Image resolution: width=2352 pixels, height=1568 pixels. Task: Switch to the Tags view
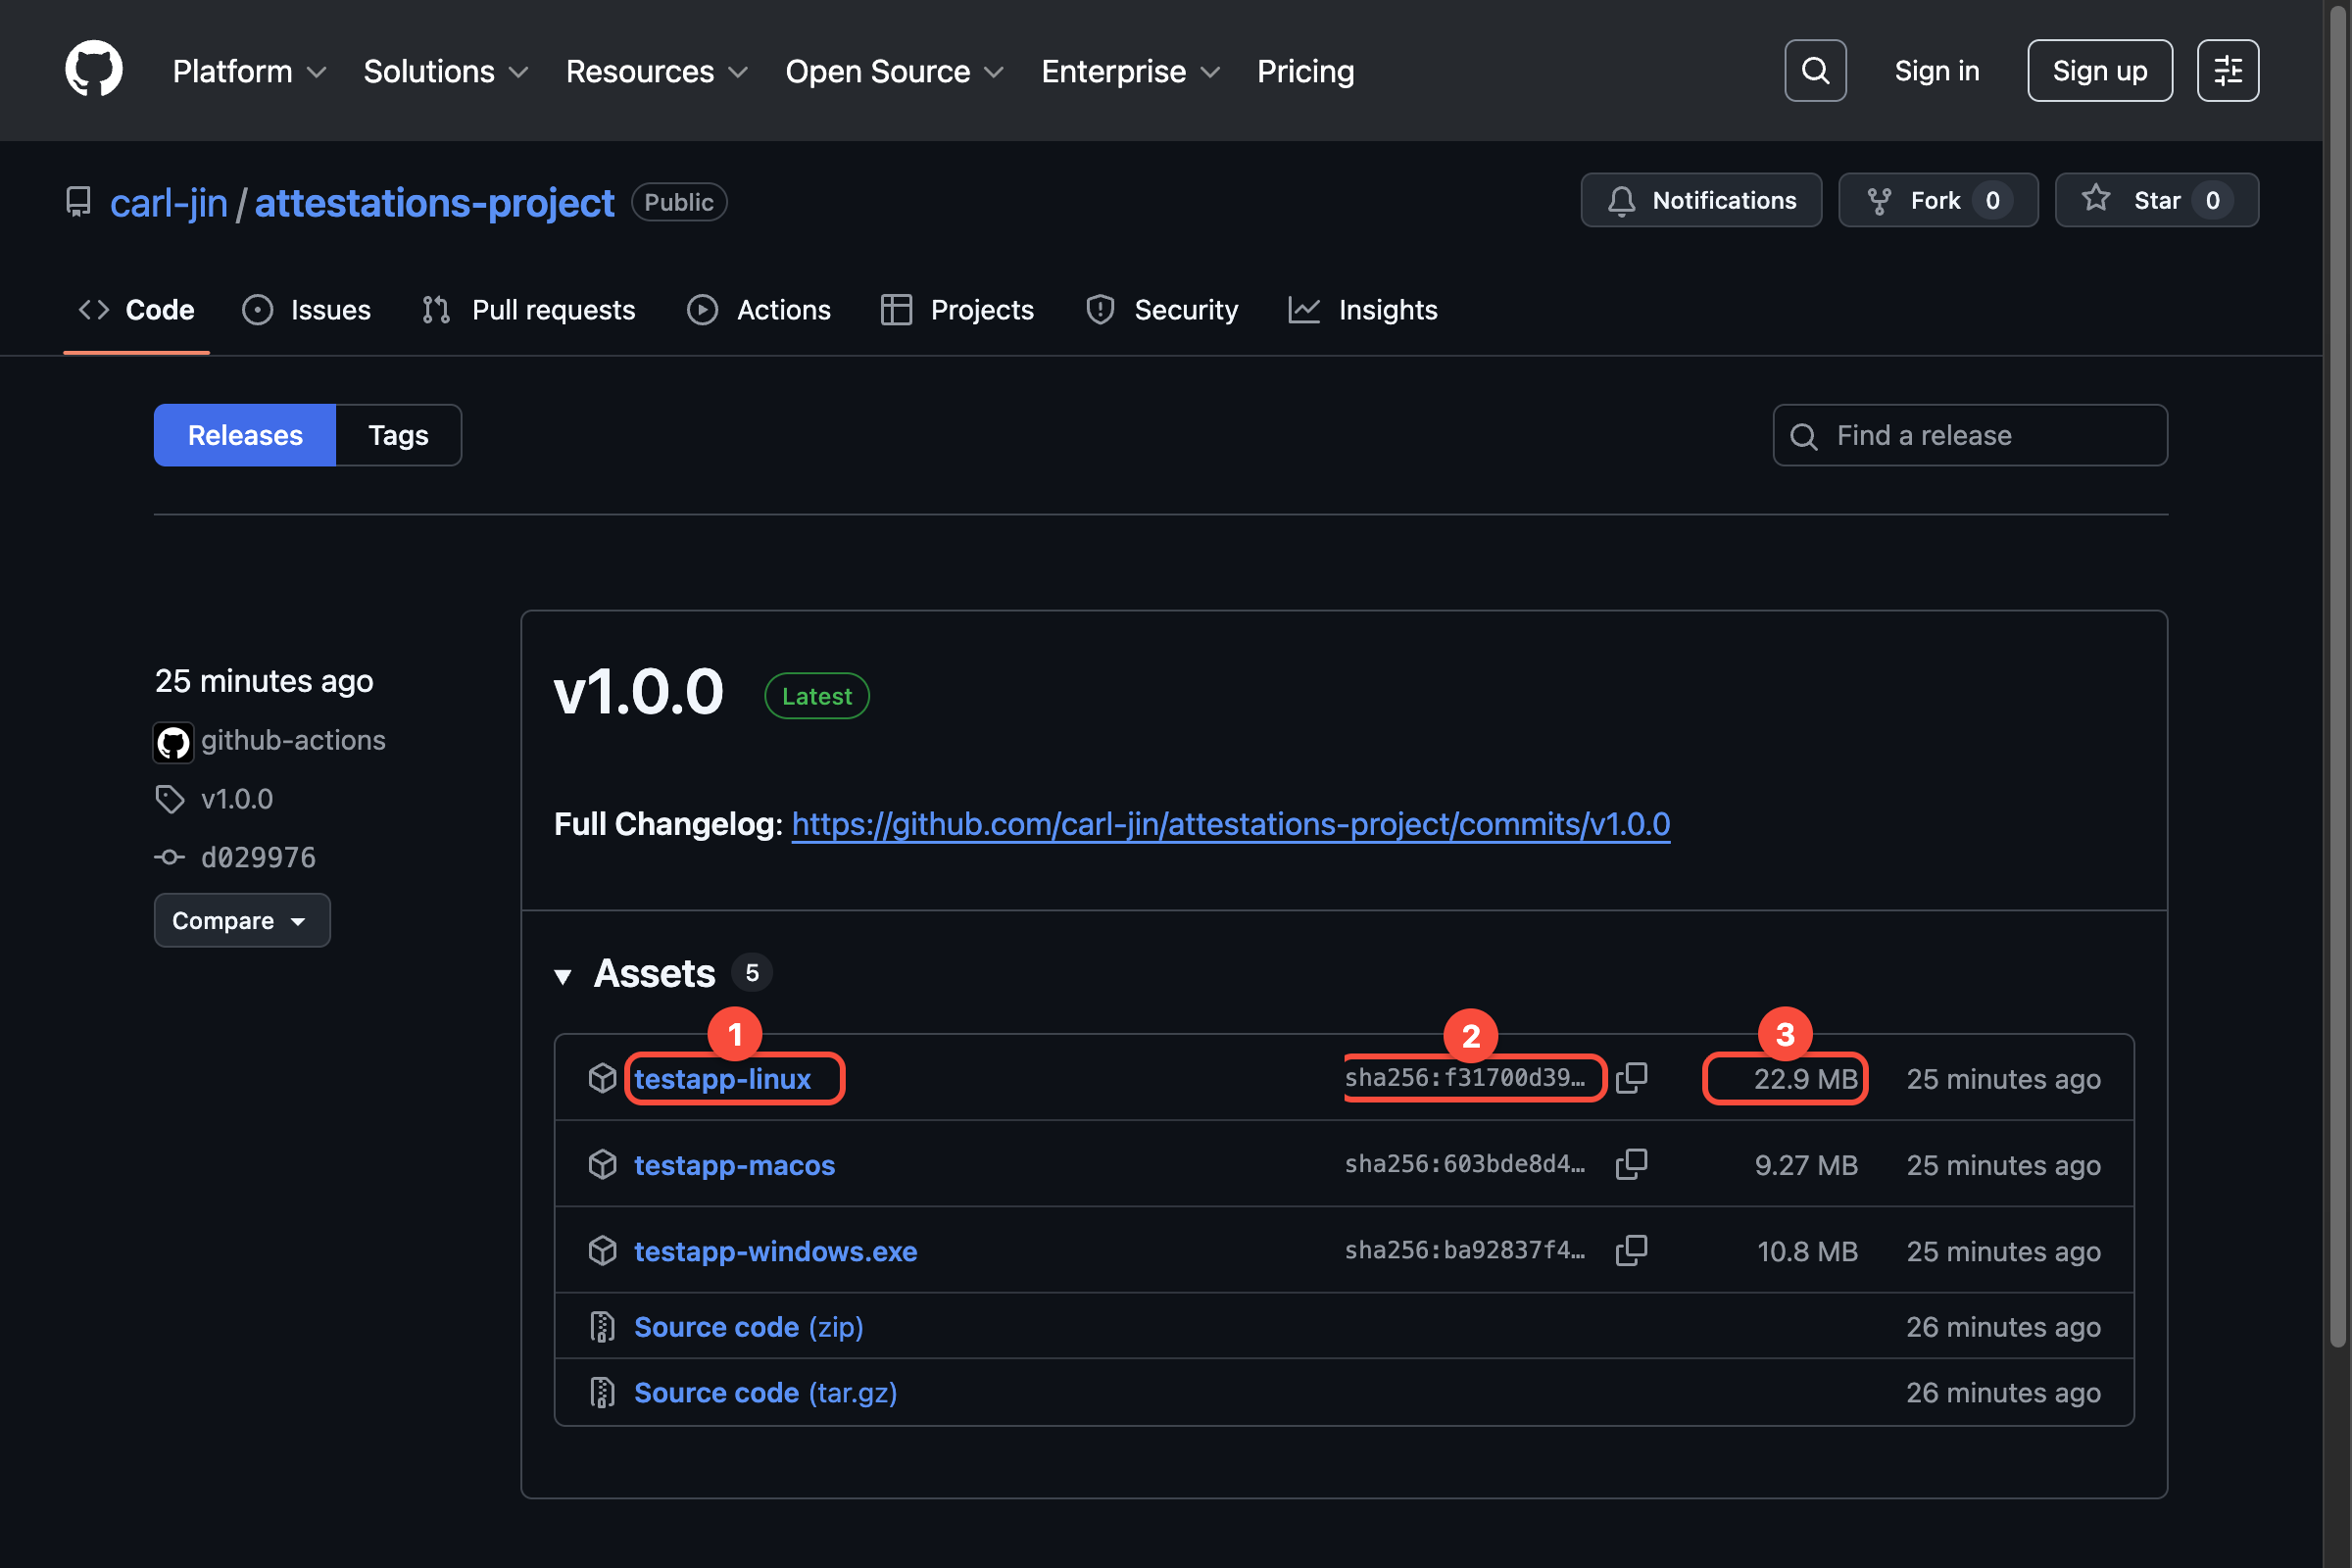(397, 435)
